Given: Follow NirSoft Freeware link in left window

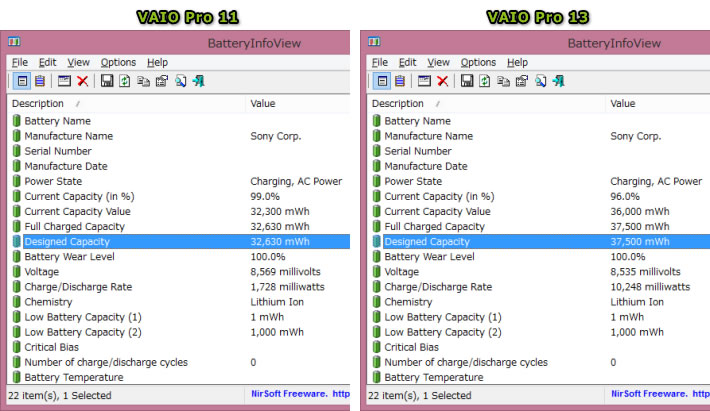Looking at the screenshot, I should click(300, 394).
